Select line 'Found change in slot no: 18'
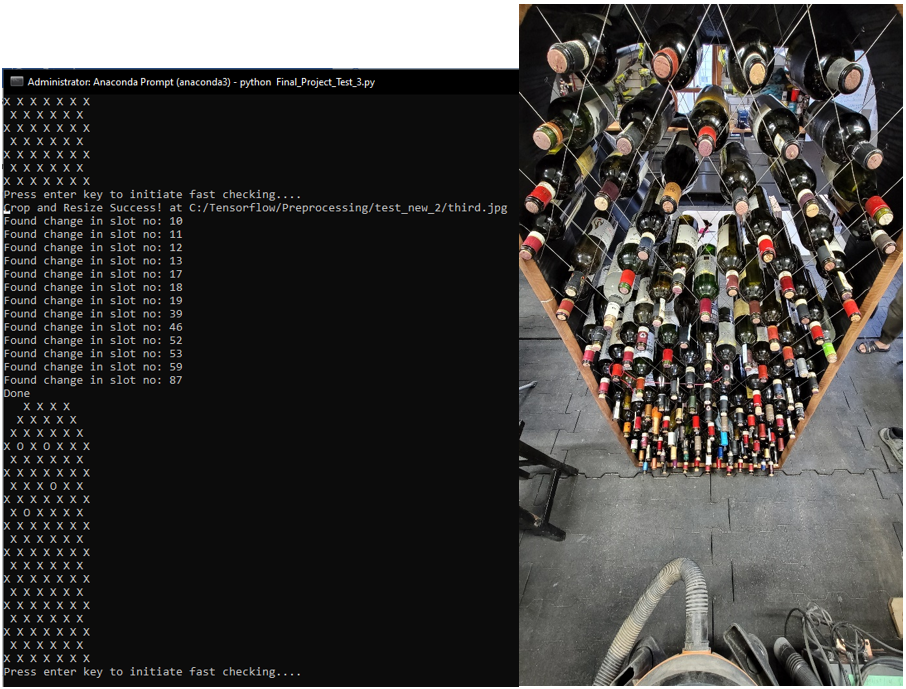The image size is (906, 689). pos(93,288)
